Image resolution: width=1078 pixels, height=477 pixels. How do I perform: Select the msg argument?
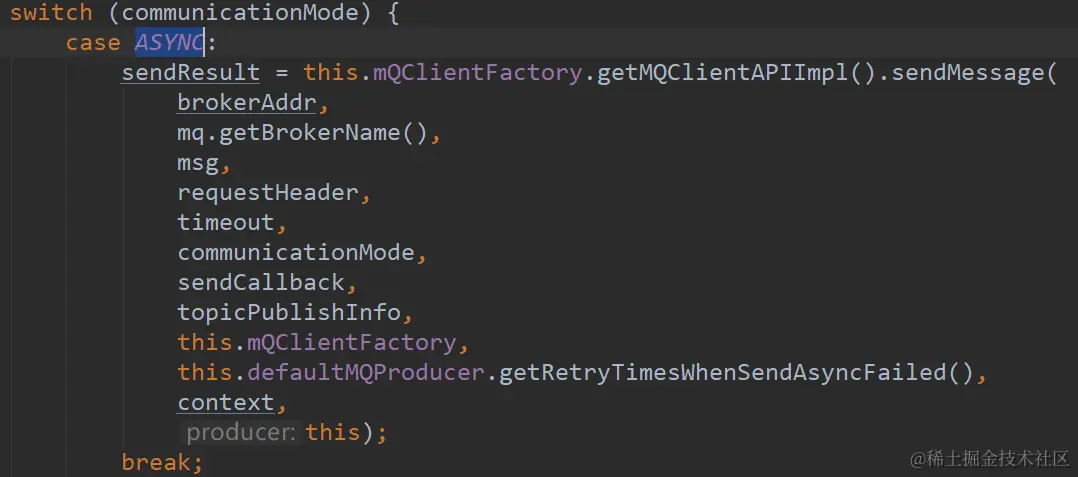[197, 163]
